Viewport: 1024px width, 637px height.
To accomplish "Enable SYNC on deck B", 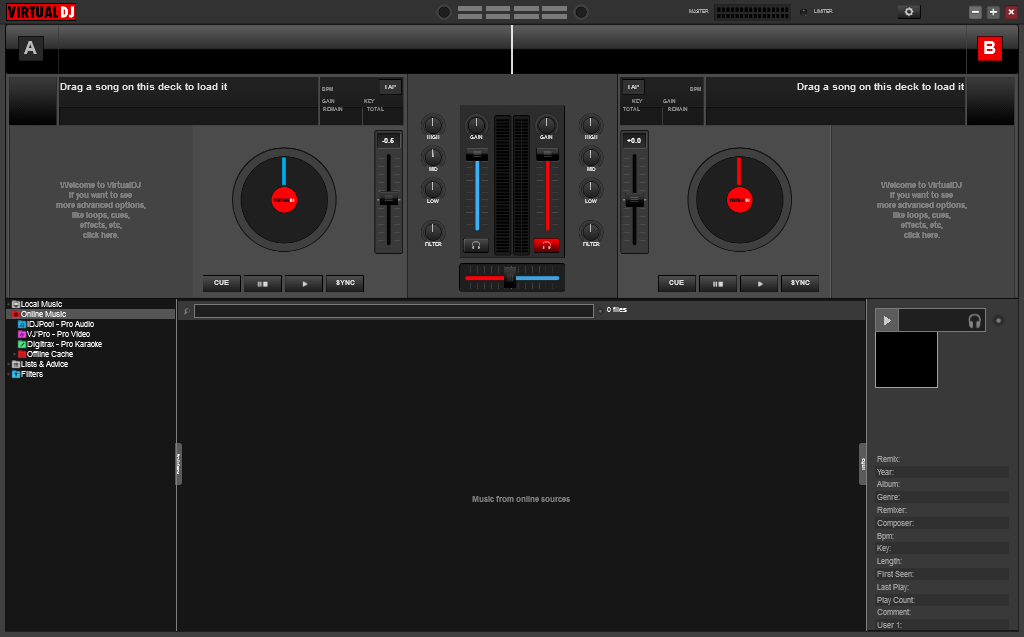I will pos(800,283).
